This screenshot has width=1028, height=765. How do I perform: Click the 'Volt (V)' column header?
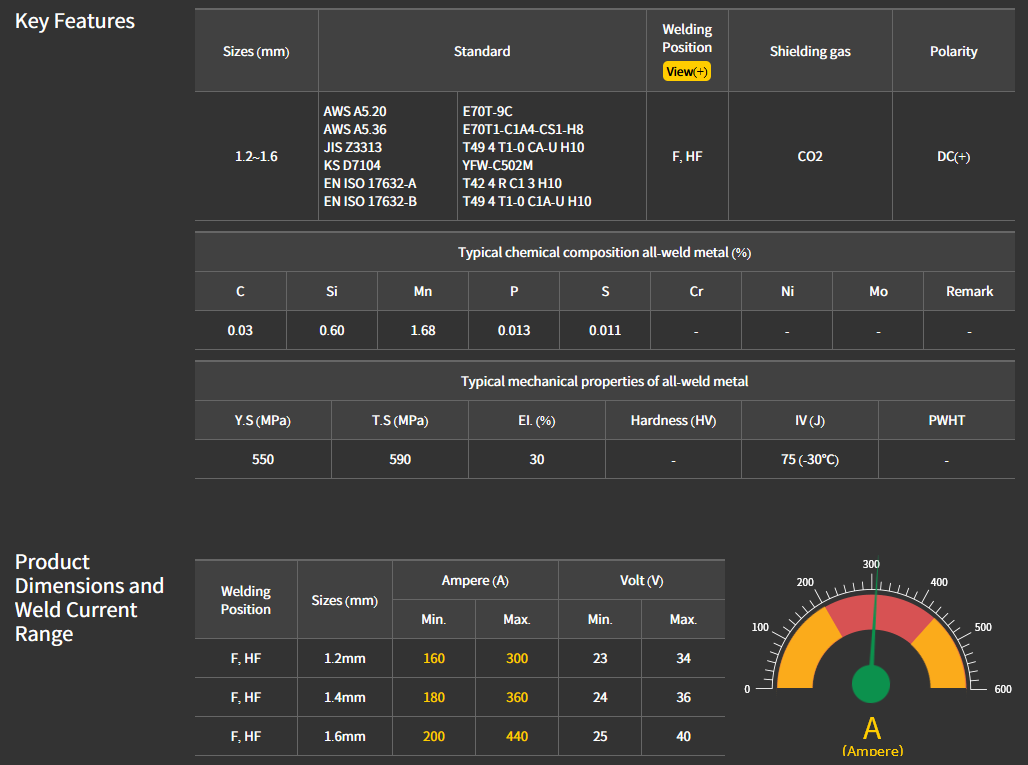point(641,580)
